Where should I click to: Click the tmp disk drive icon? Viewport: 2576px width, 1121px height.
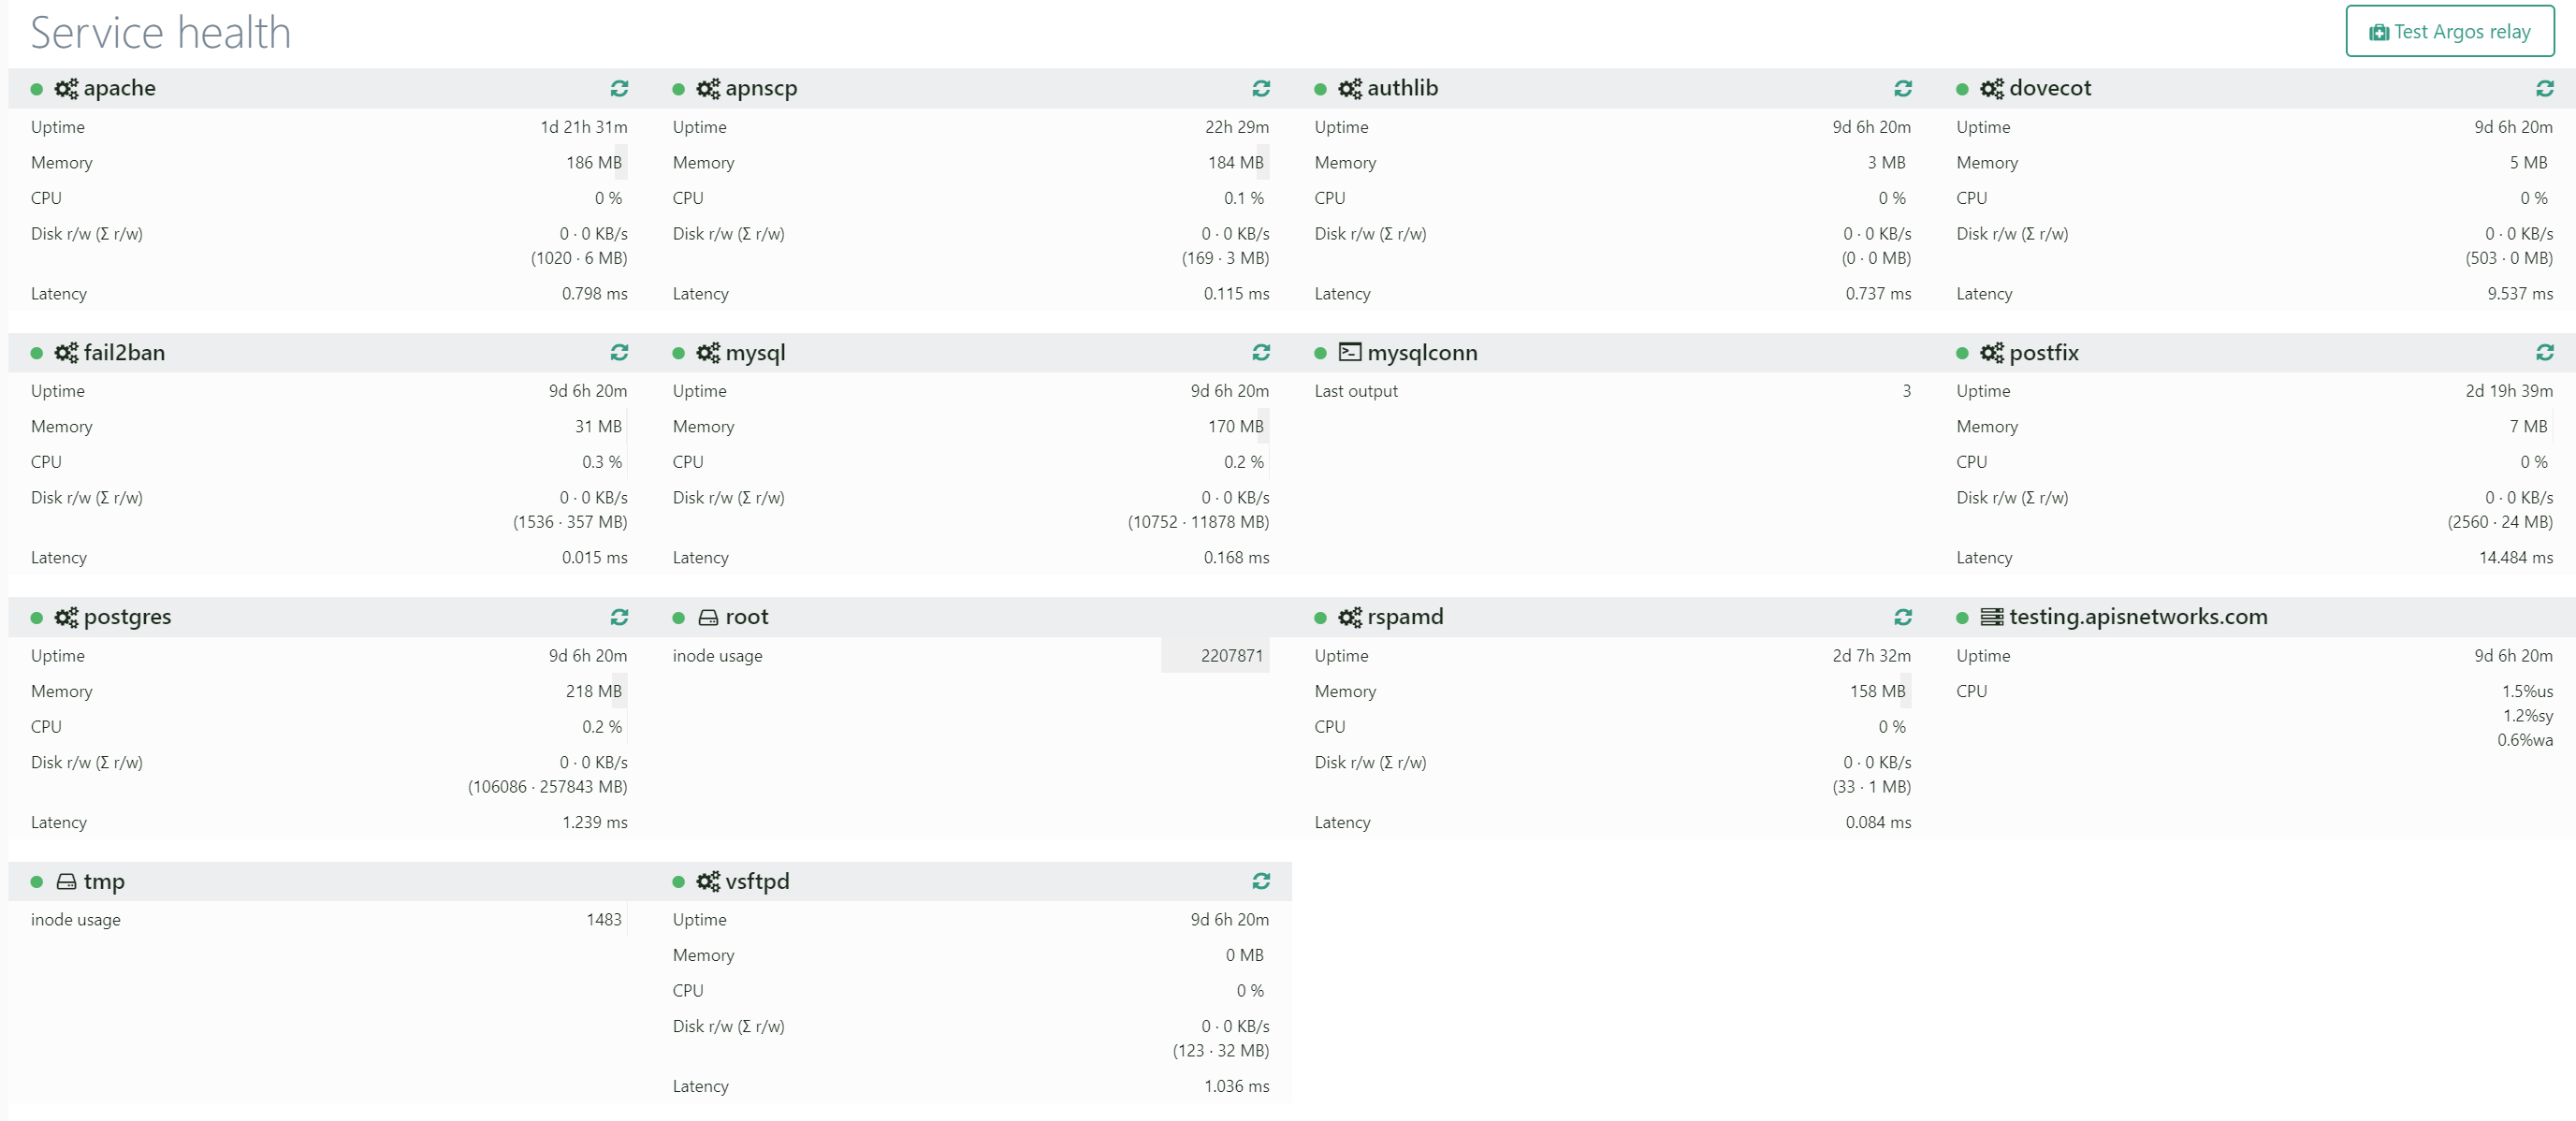point(66,881)
